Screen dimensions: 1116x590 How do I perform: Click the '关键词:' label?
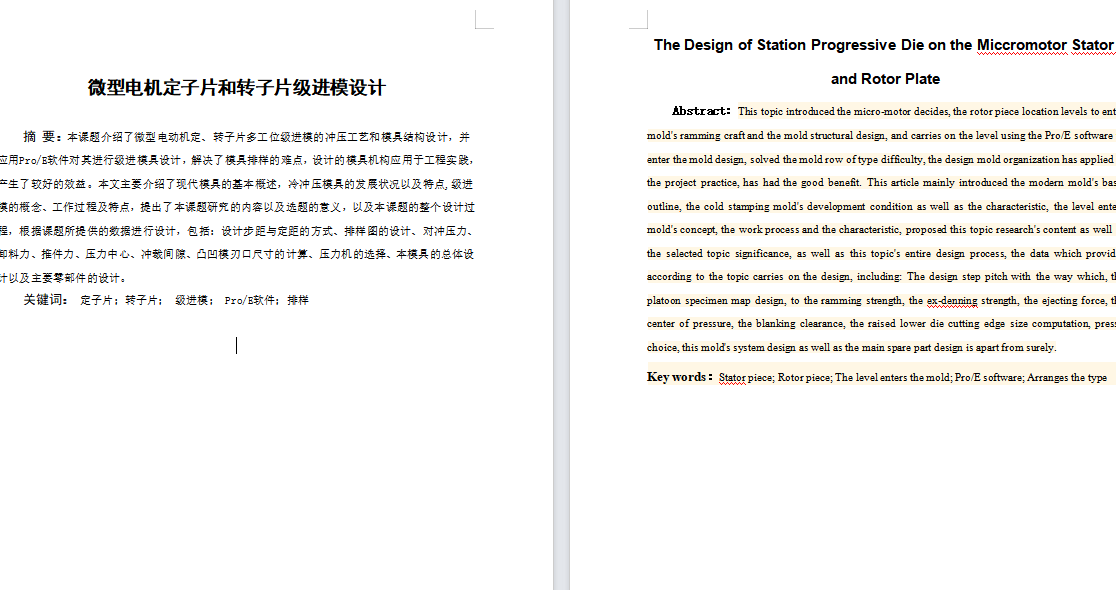click(46, 300)
